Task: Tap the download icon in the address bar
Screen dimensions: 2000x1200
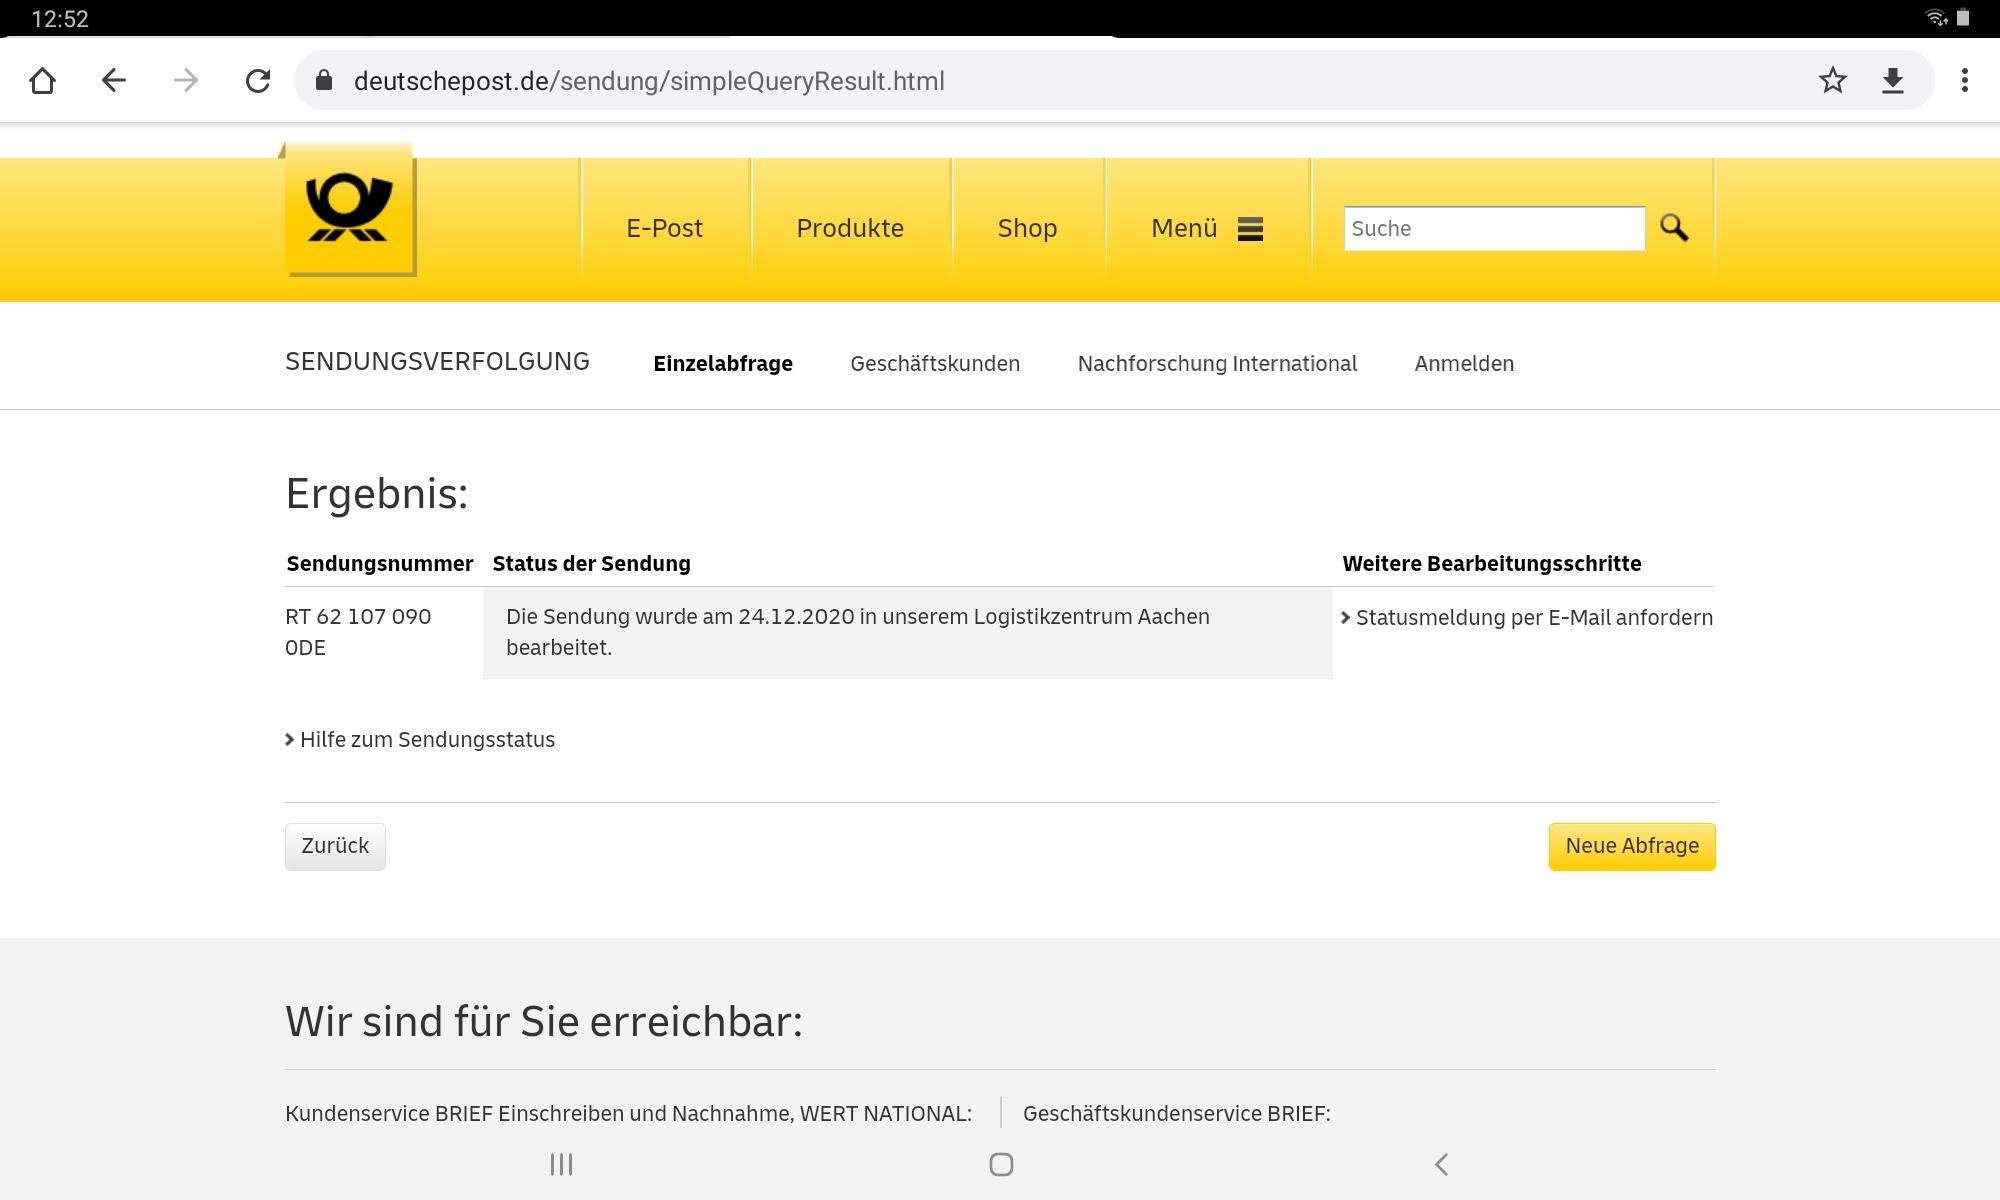Action: [1892, 81]
